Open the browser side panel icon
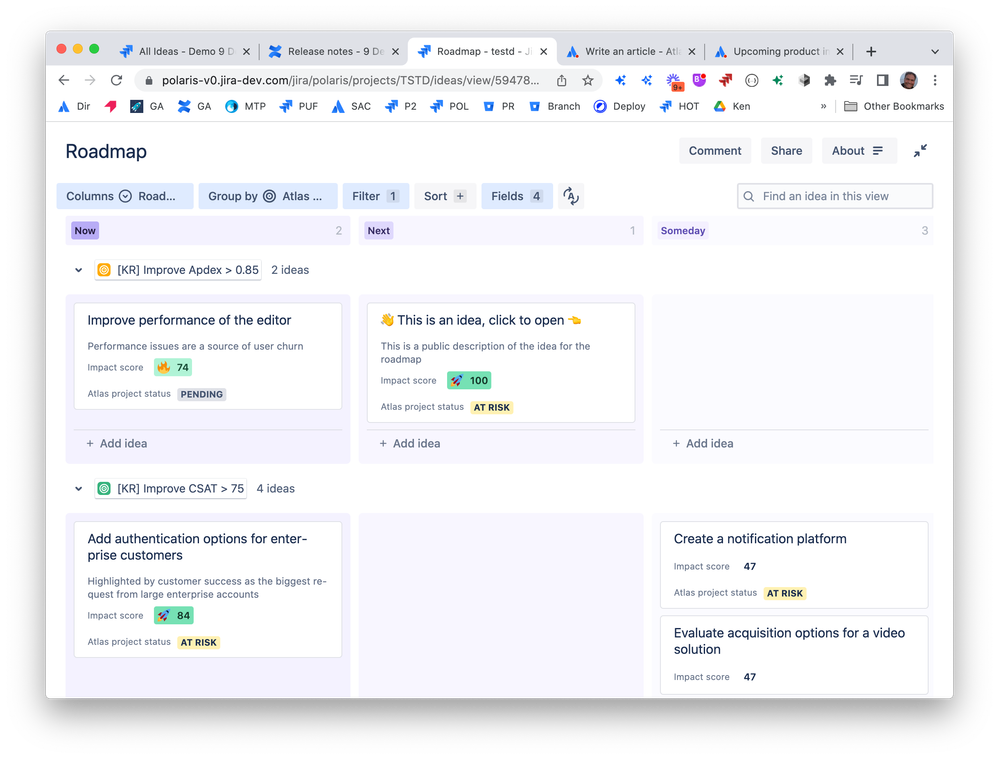Image resolution: width=999 pixels, height=759 pixels. point(882,80)
